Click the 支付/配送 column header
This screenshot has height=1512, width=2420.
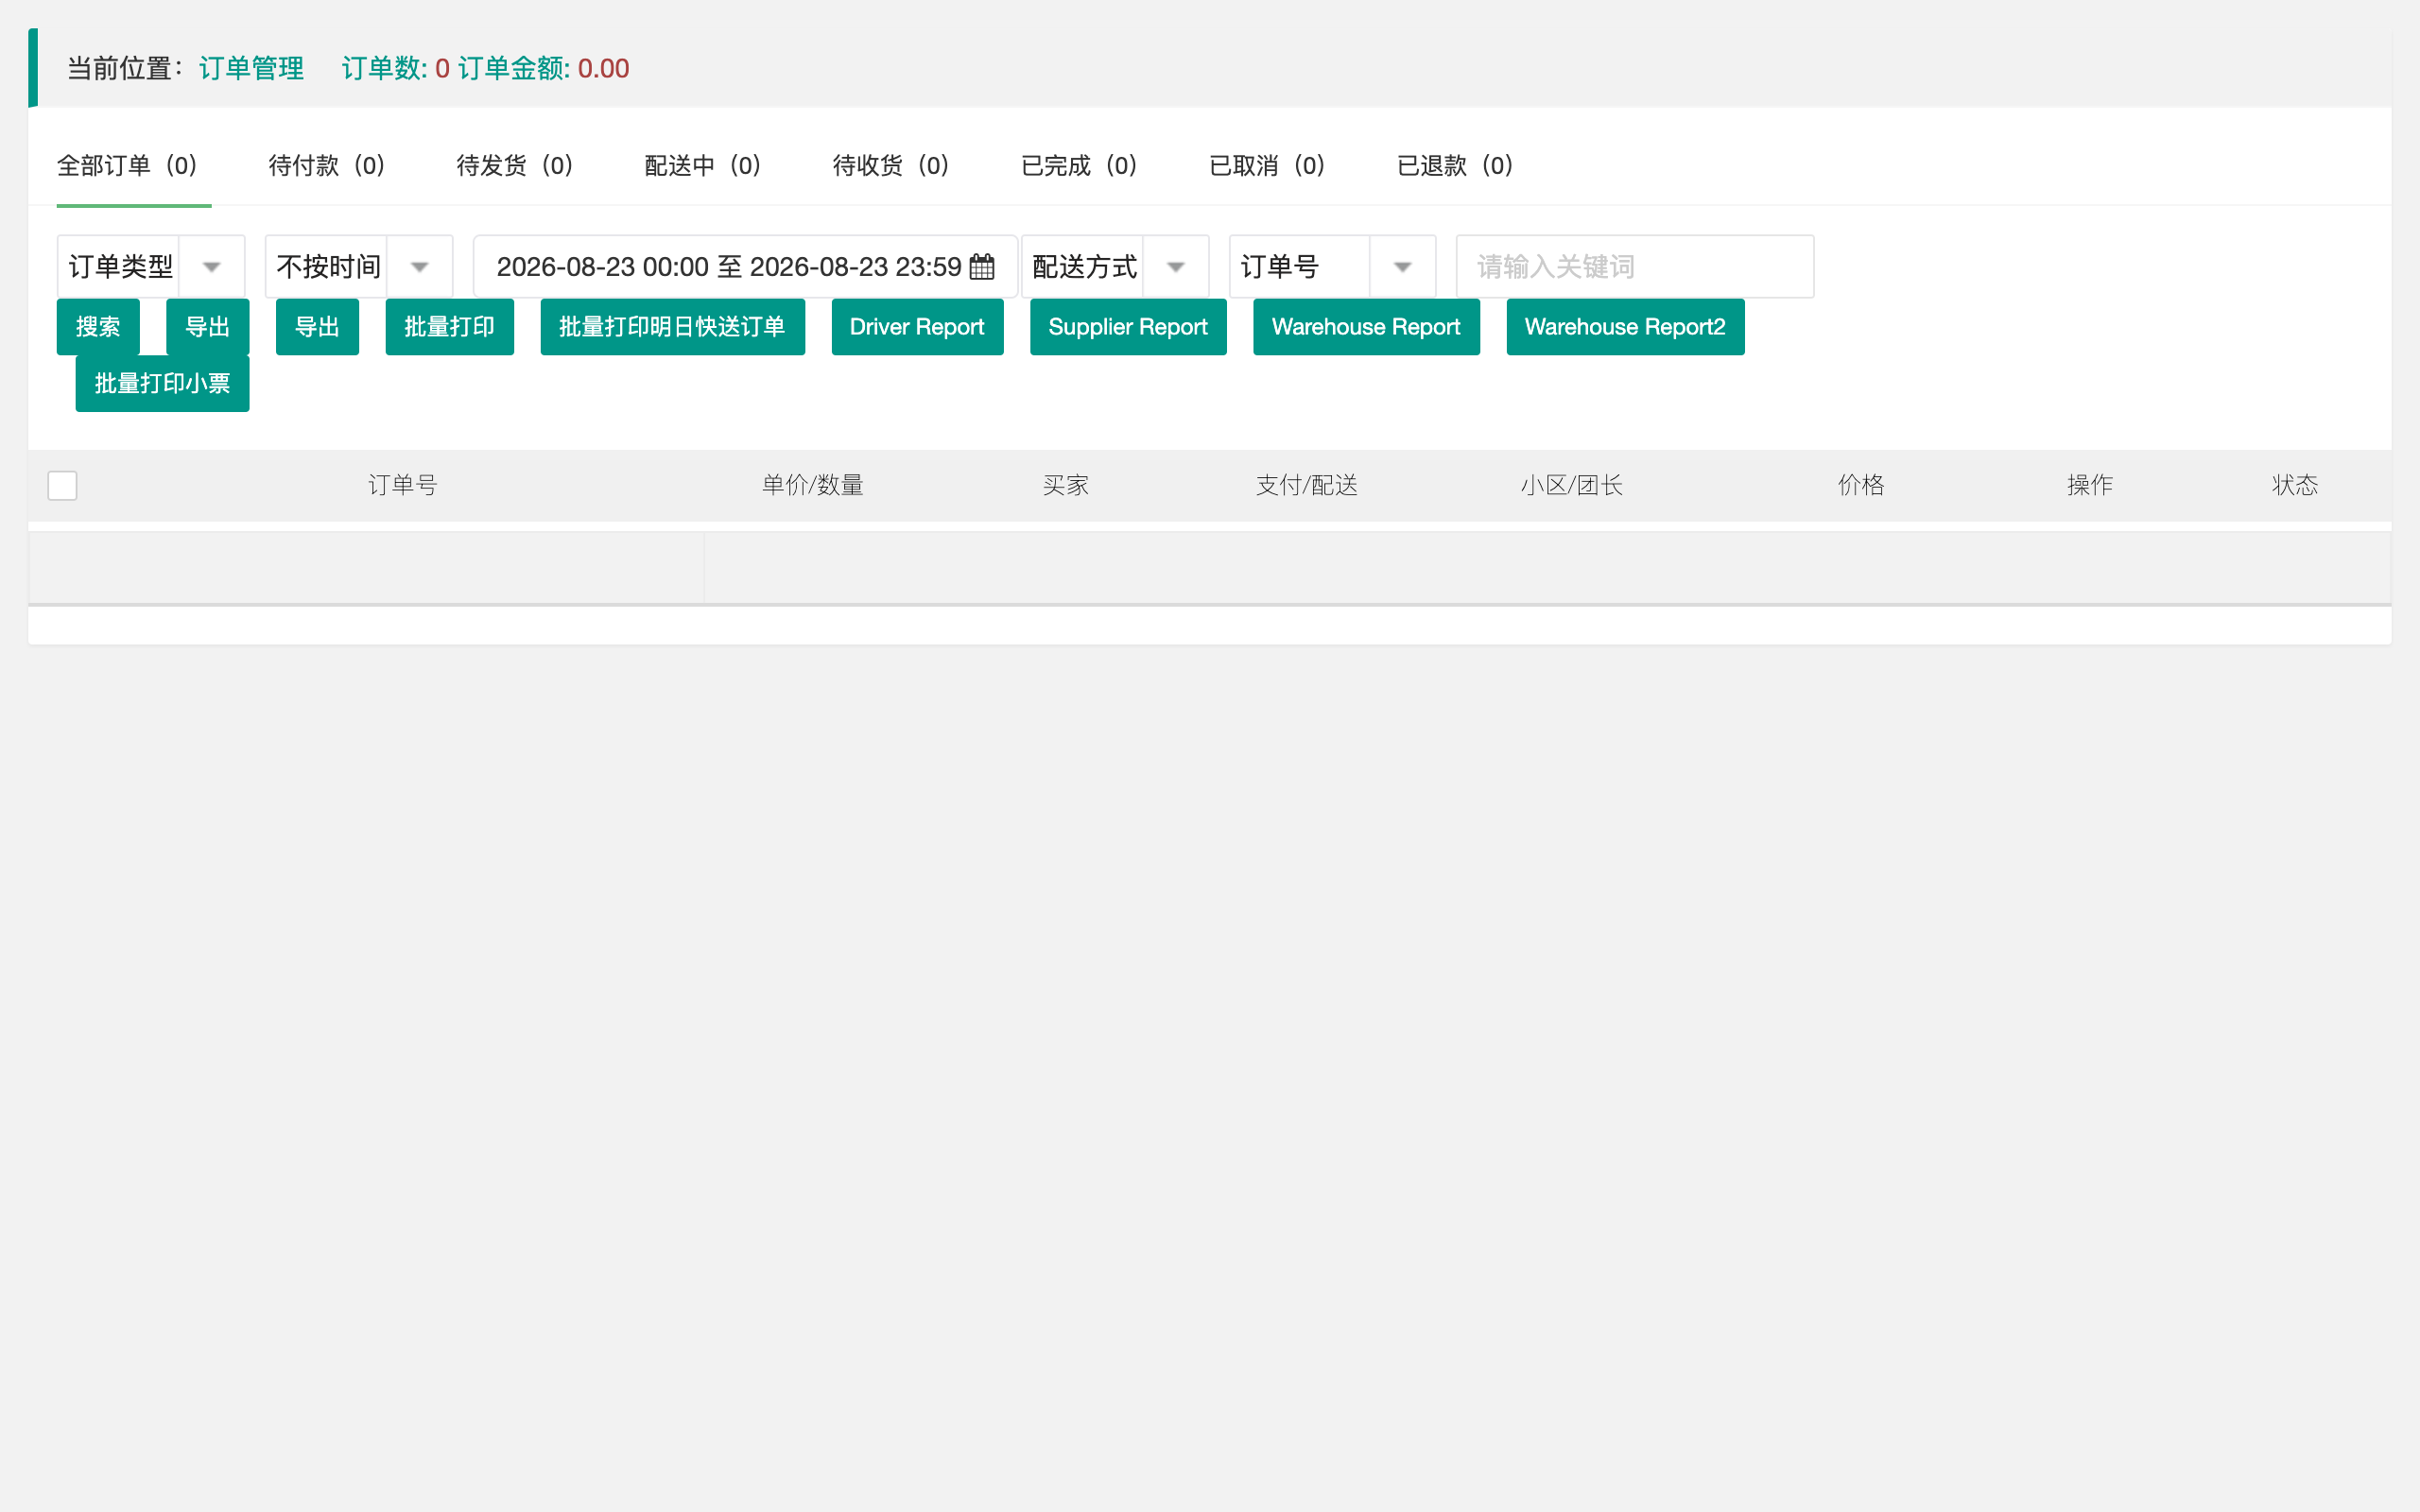point(1307,486)
